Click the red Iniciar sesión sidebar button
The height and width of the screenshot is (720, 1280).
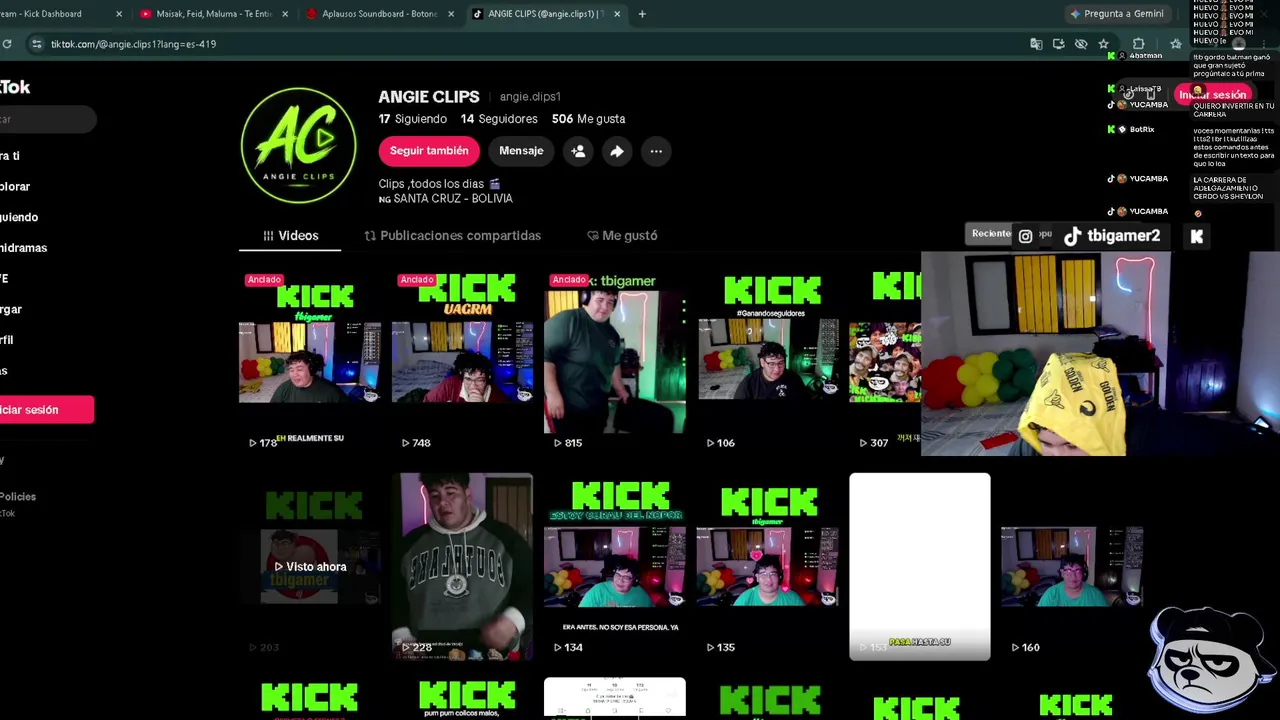click(x=47, y=410)
